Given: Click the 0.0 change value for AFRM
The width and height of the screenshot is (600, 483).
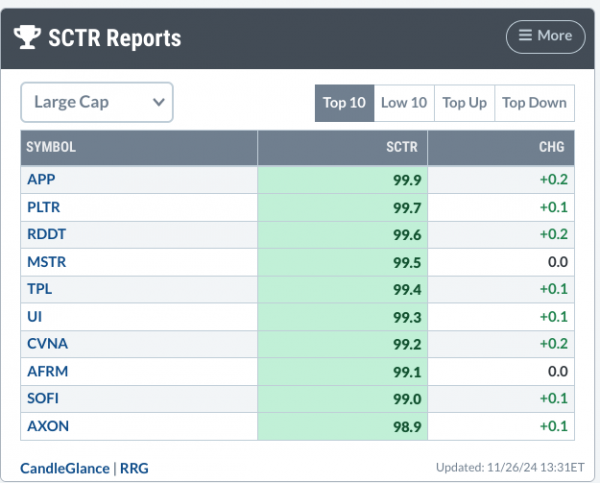Looking at the screenshot, I should 558,371.
